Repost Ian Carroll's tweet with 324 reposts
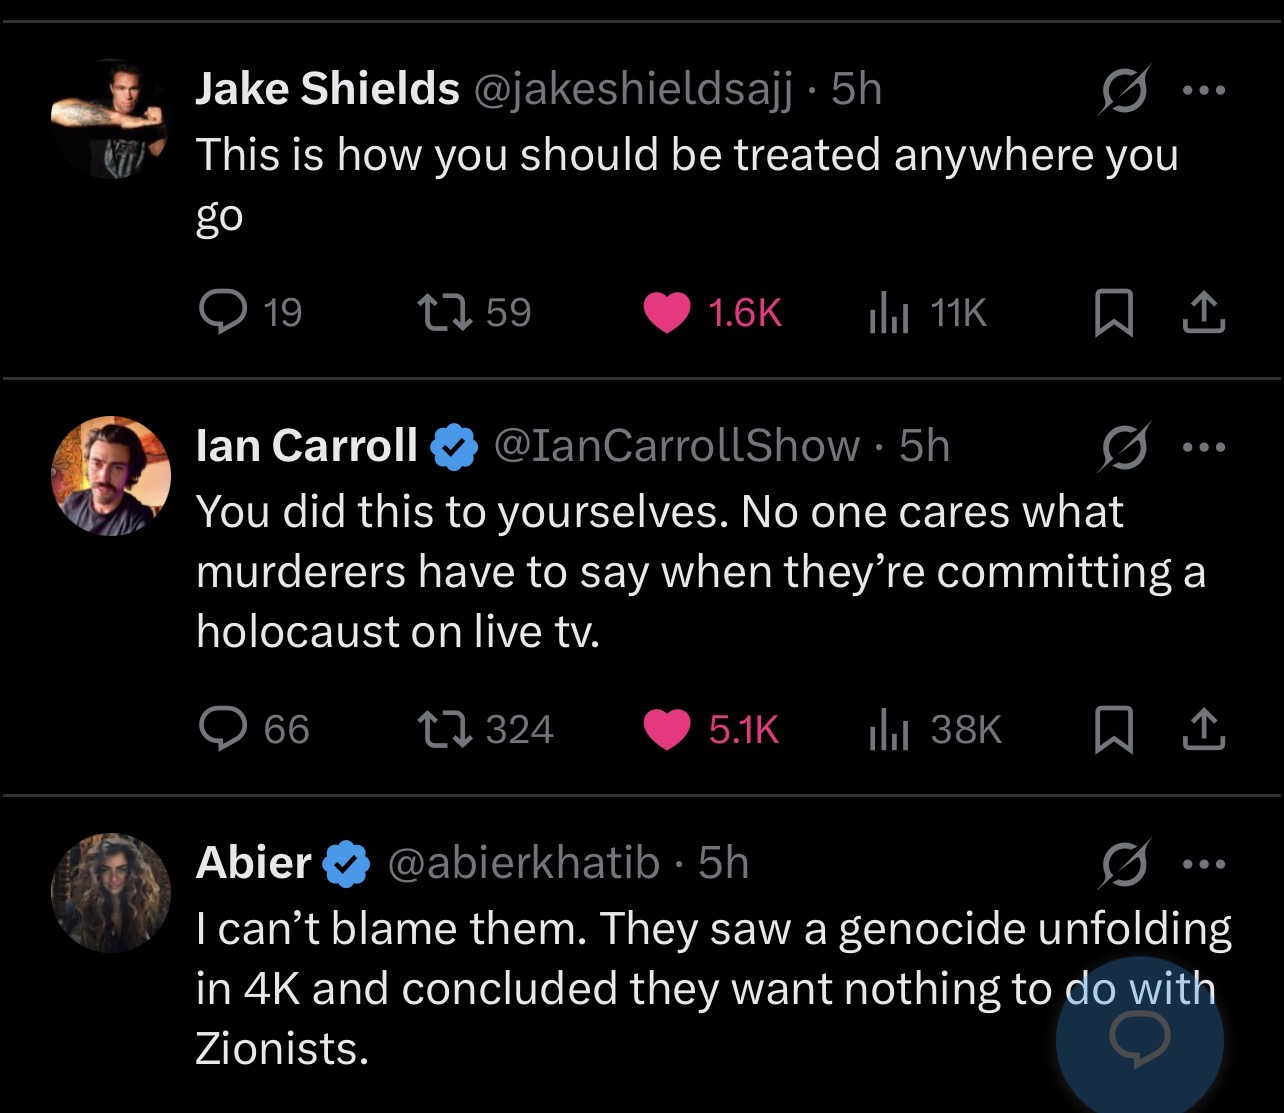This screenshot has width=1284, height=1113. click(486, 729)
